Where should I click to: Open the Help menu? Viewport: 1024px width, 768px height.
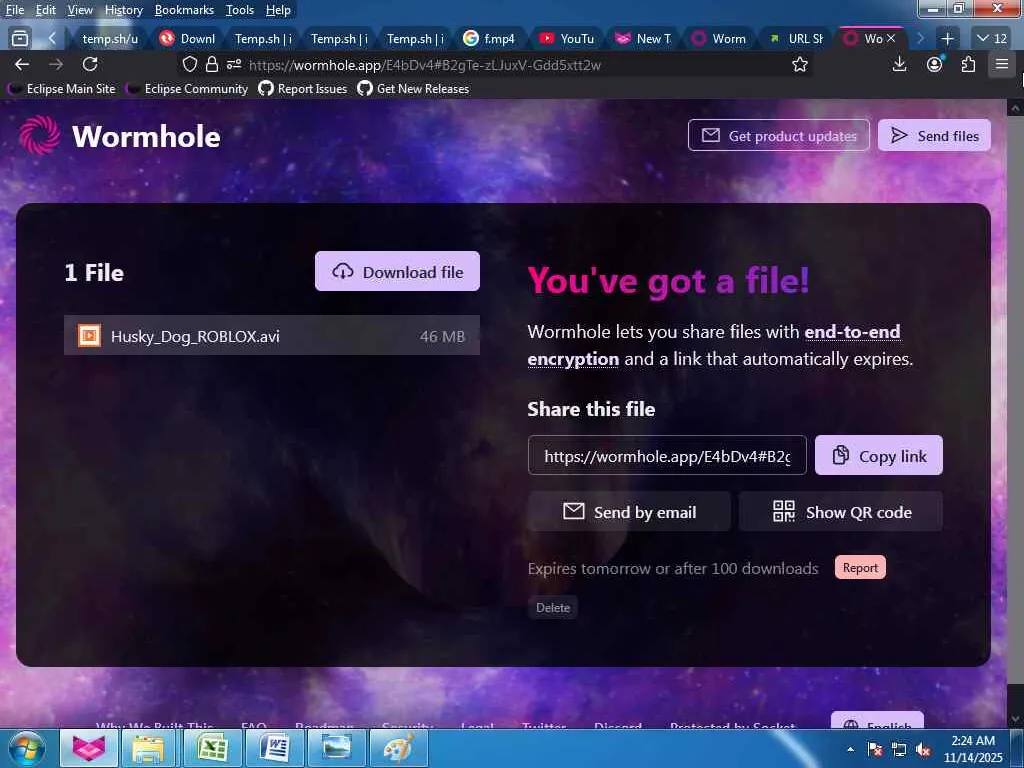[278, 10]
